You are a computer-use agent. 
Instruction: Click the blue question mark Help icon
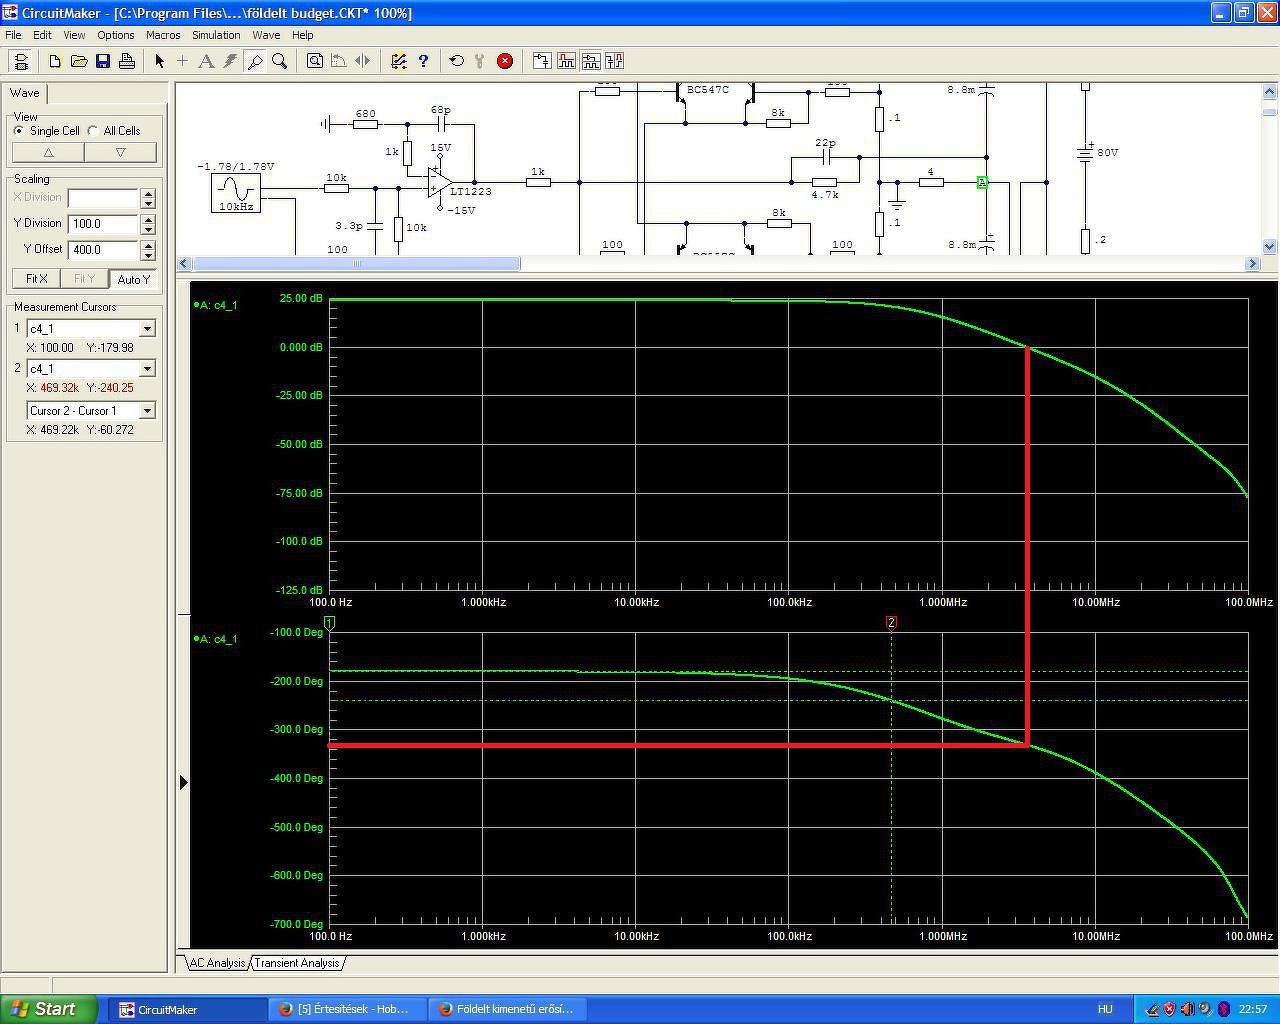(423, 61)
